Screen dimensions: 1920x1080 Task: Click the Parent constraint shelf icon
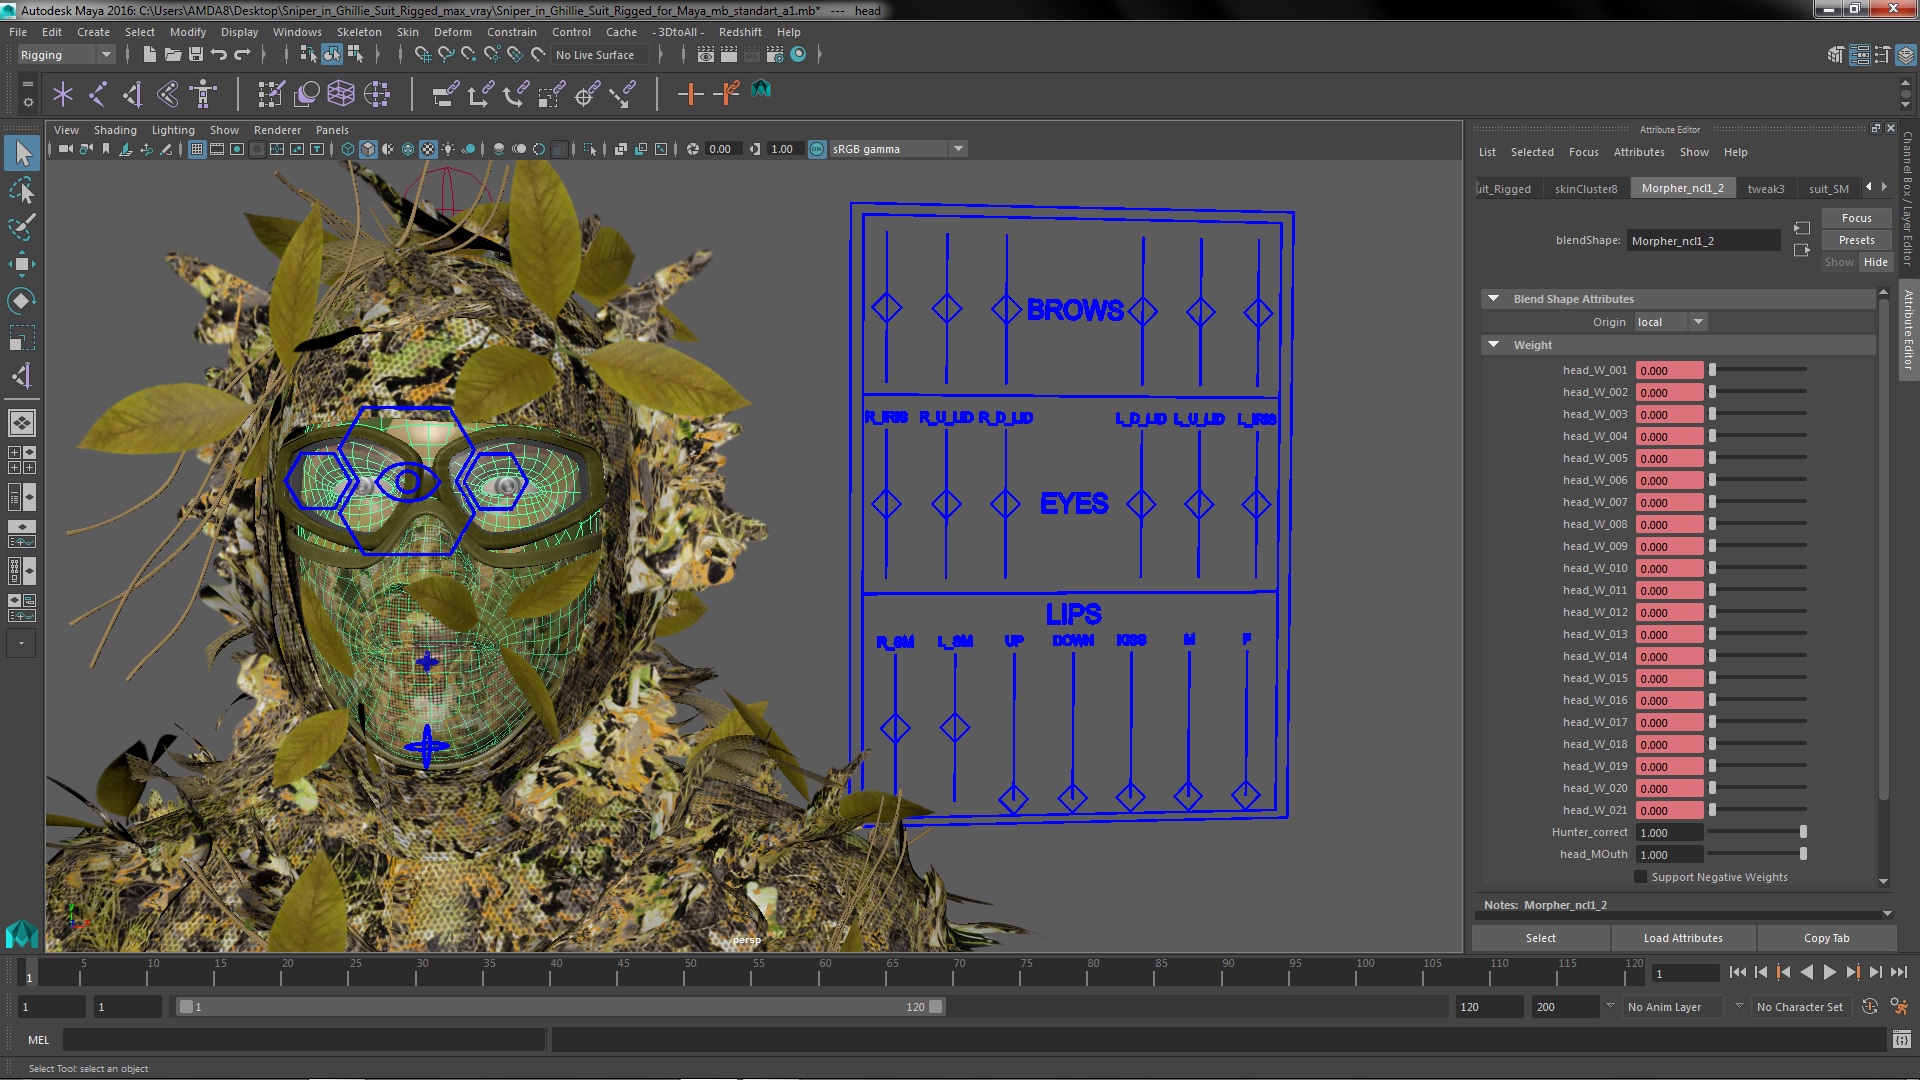pyautogui.click(x=445, y=94)
